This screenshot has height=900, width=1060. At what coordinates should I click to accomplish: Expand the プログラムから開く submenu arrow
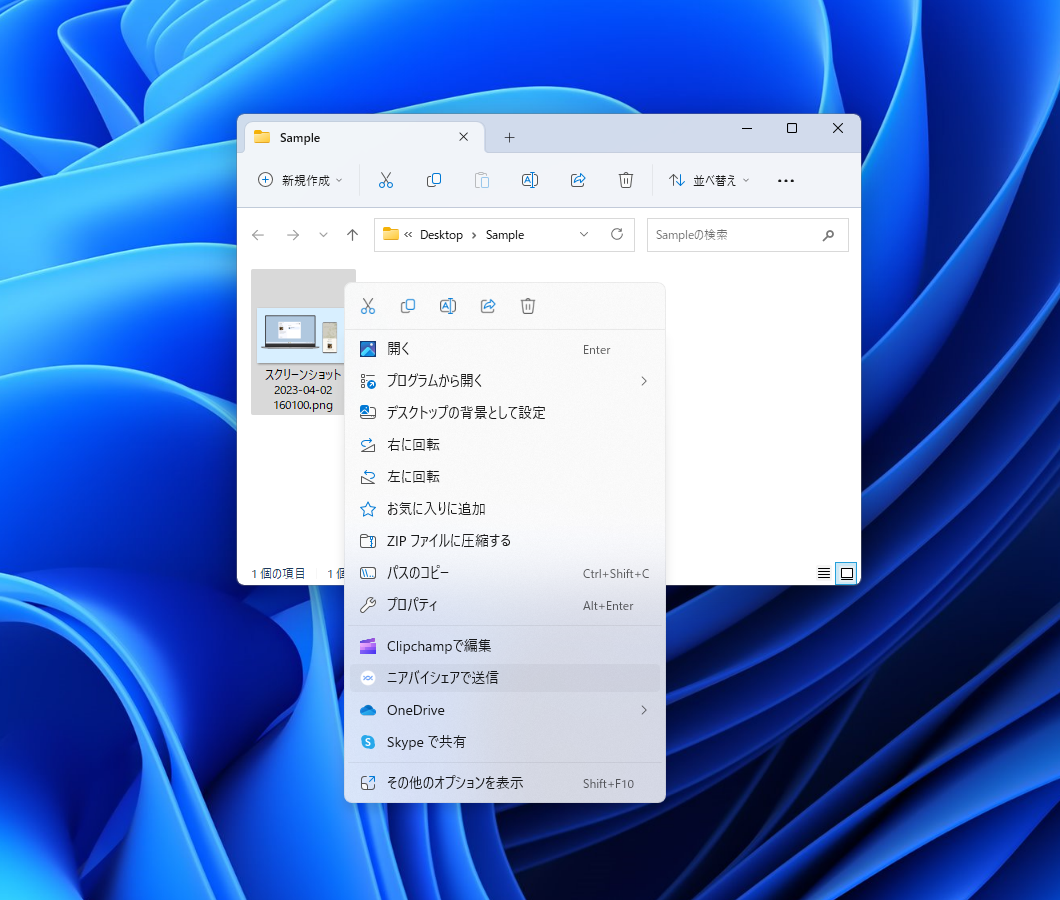click(644, 381)
